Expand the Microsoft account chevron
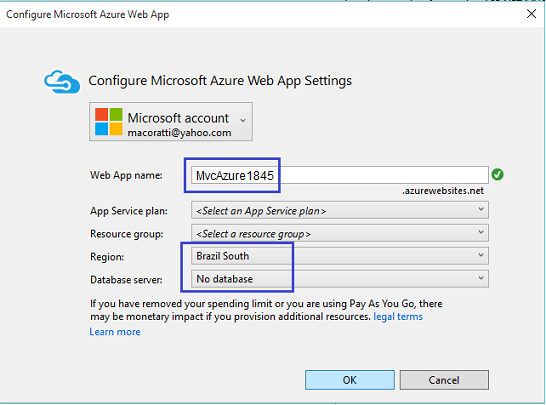This screenshot has height=405, width=546. click(243, 120)
